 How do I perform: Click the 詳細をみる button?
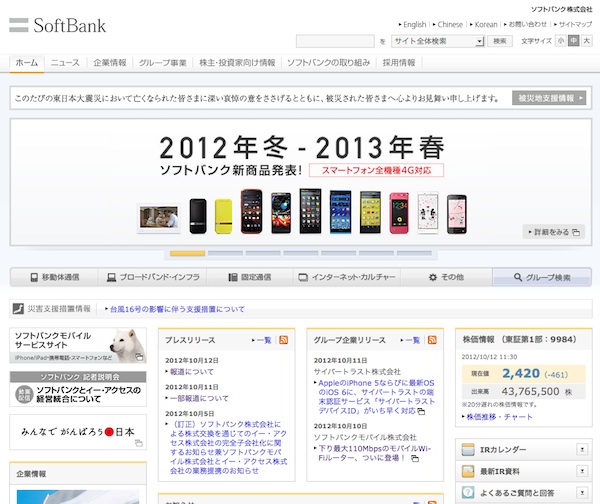click(554, 232)
